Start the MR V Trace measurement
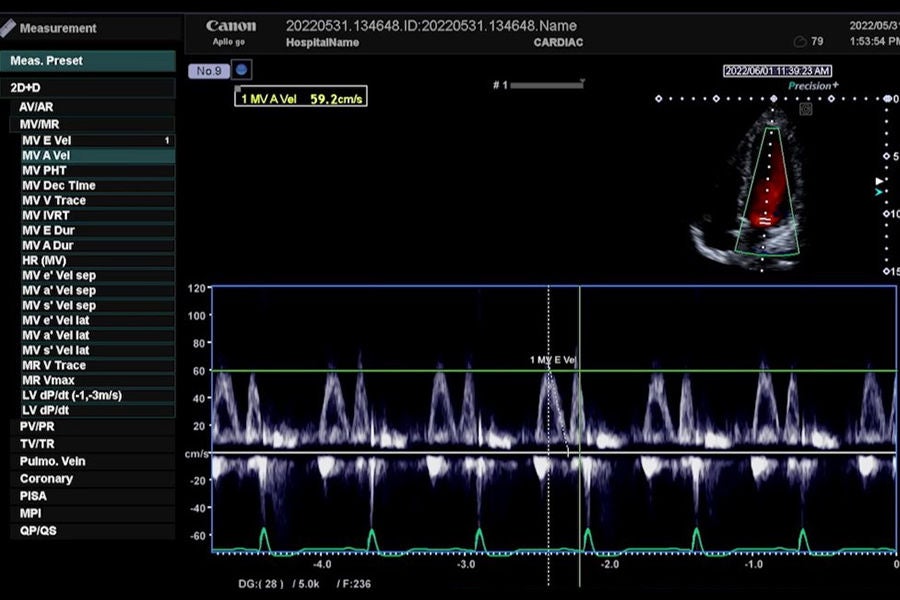The image size is (900, 600). (98, 365)
